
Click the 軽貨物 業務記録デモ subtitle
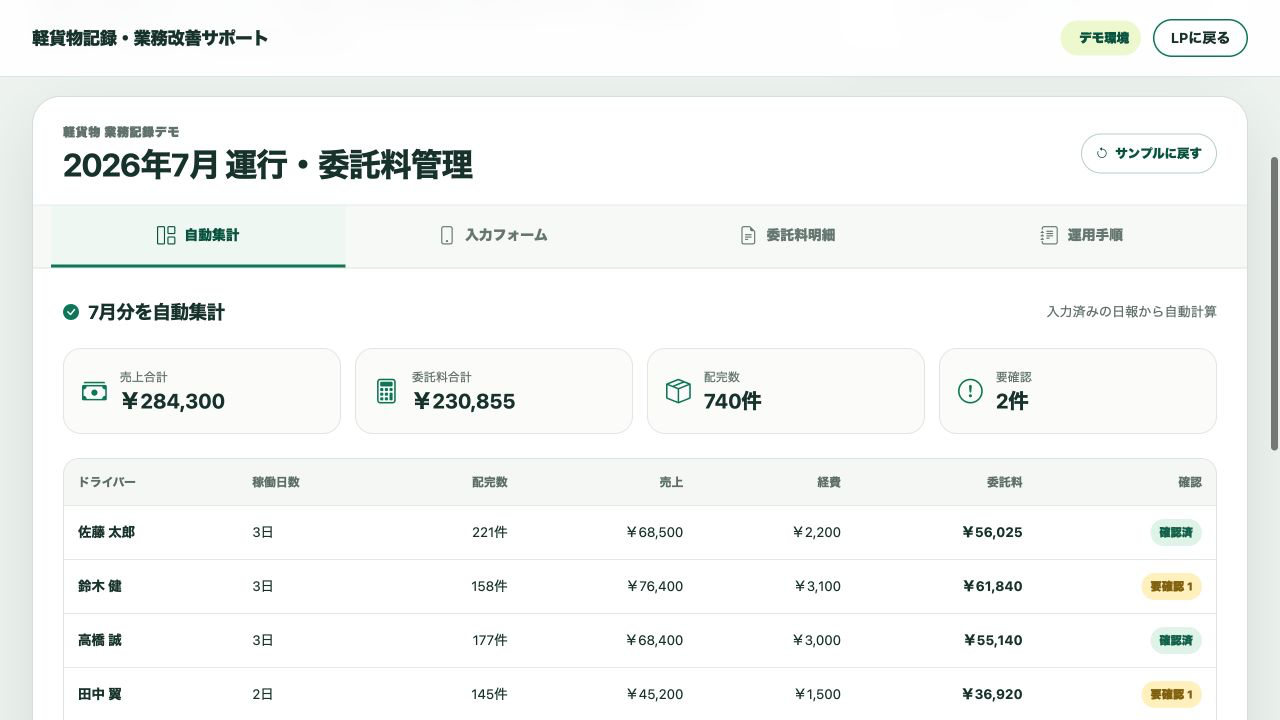tap(121, 132)
